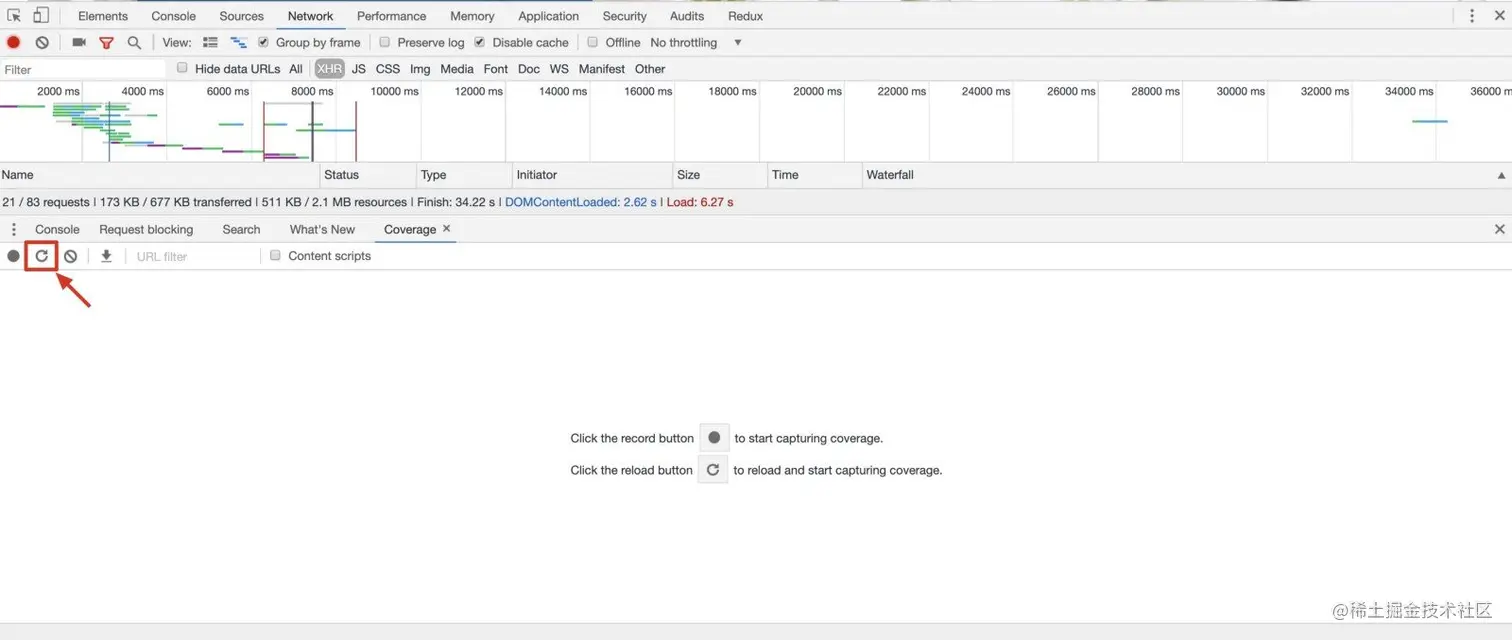Filter requests by Img
This screenshot has width=1512, height=640.
(x=420, y=69)
